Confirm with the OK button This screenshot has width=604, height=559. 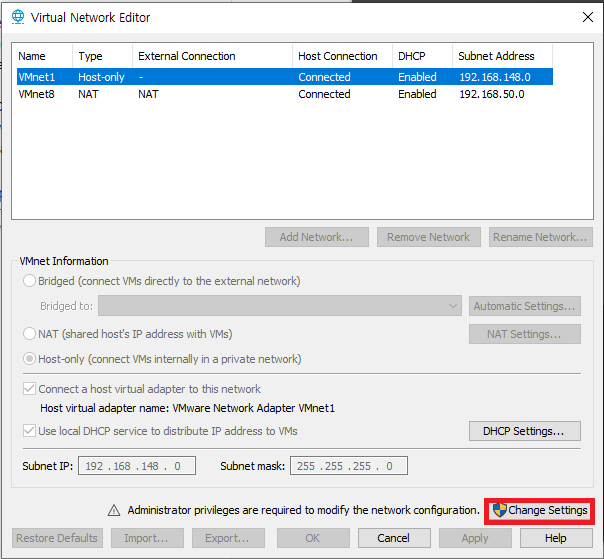(313, 538)
